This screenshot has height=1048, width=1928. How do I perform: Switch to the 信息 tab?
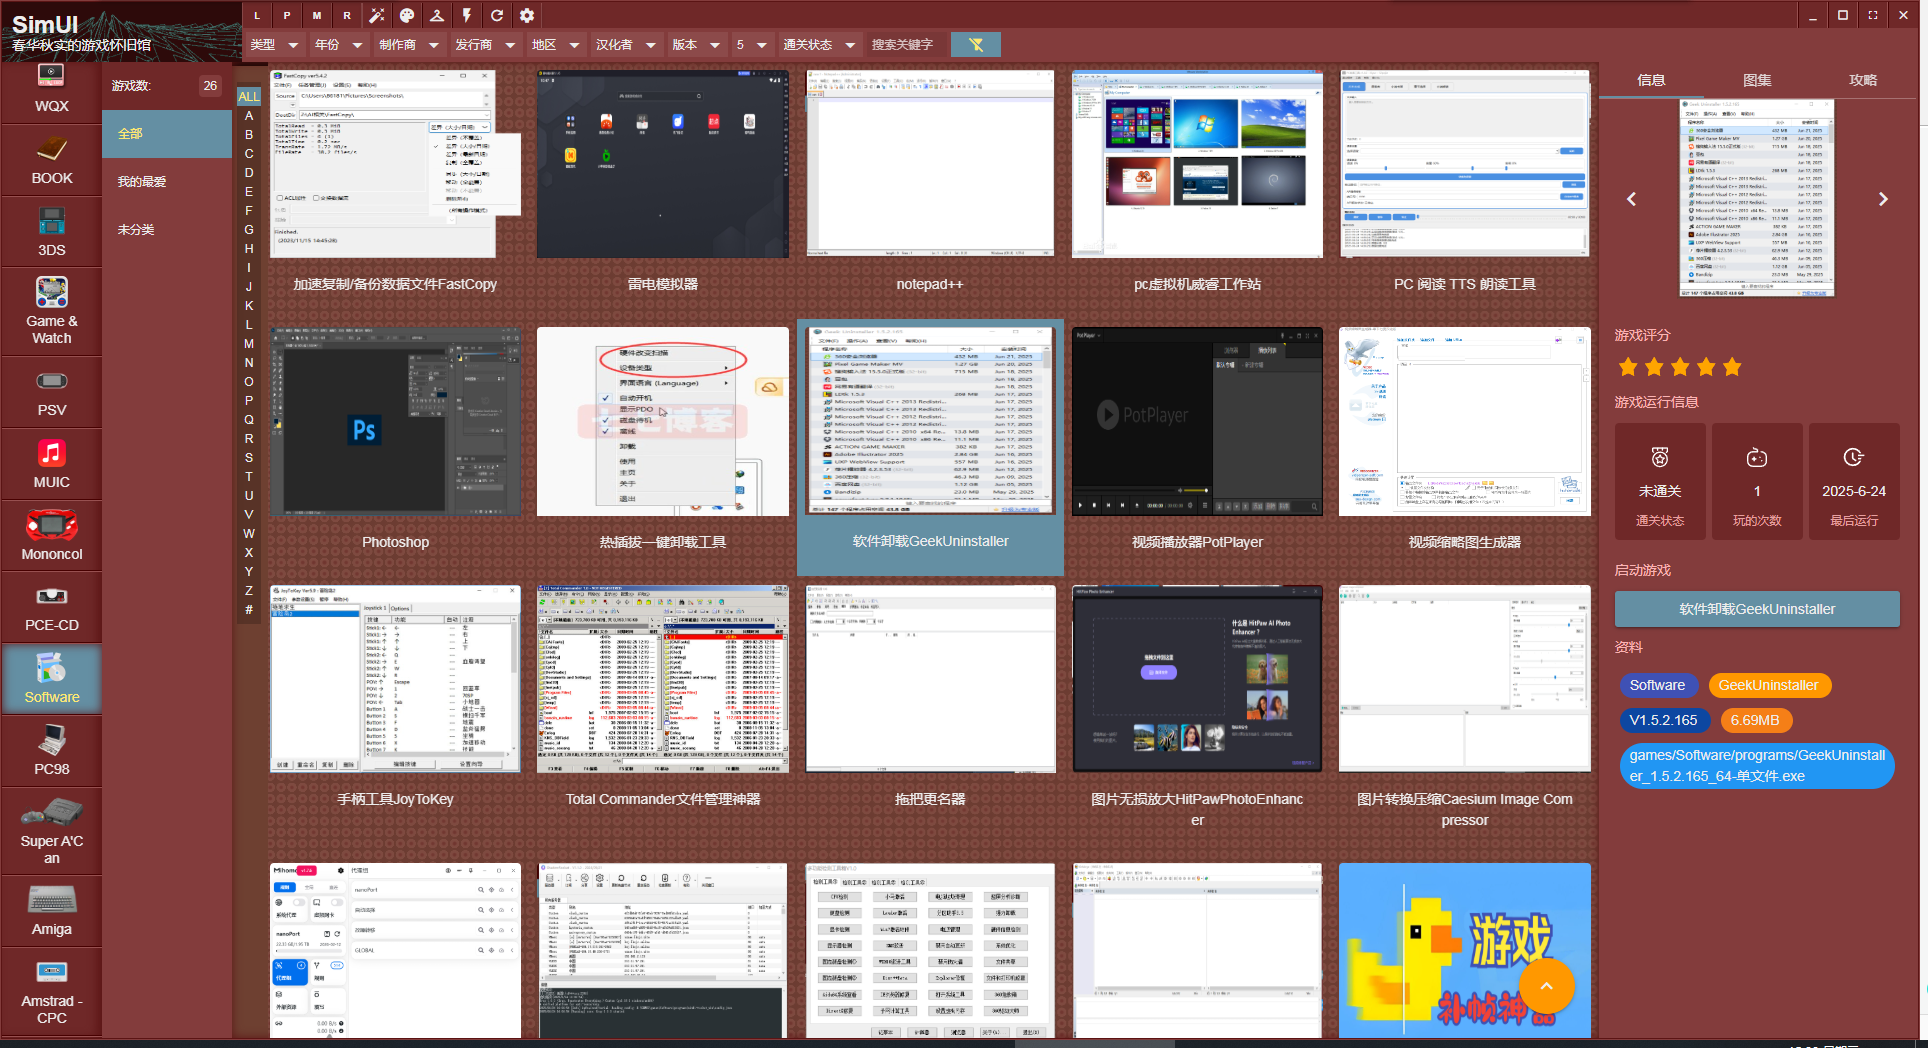point(1651,80)
